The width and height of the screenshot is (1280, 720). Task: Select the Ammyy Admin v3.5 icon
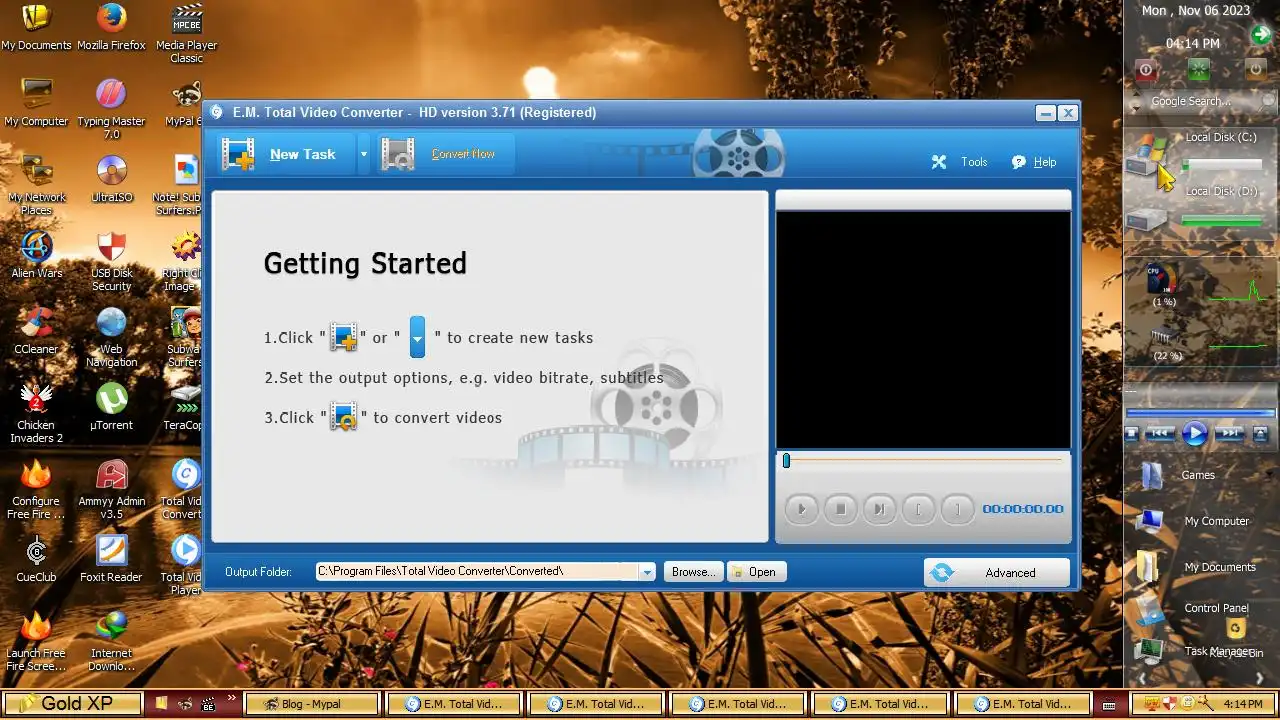[x=111, y=489]
